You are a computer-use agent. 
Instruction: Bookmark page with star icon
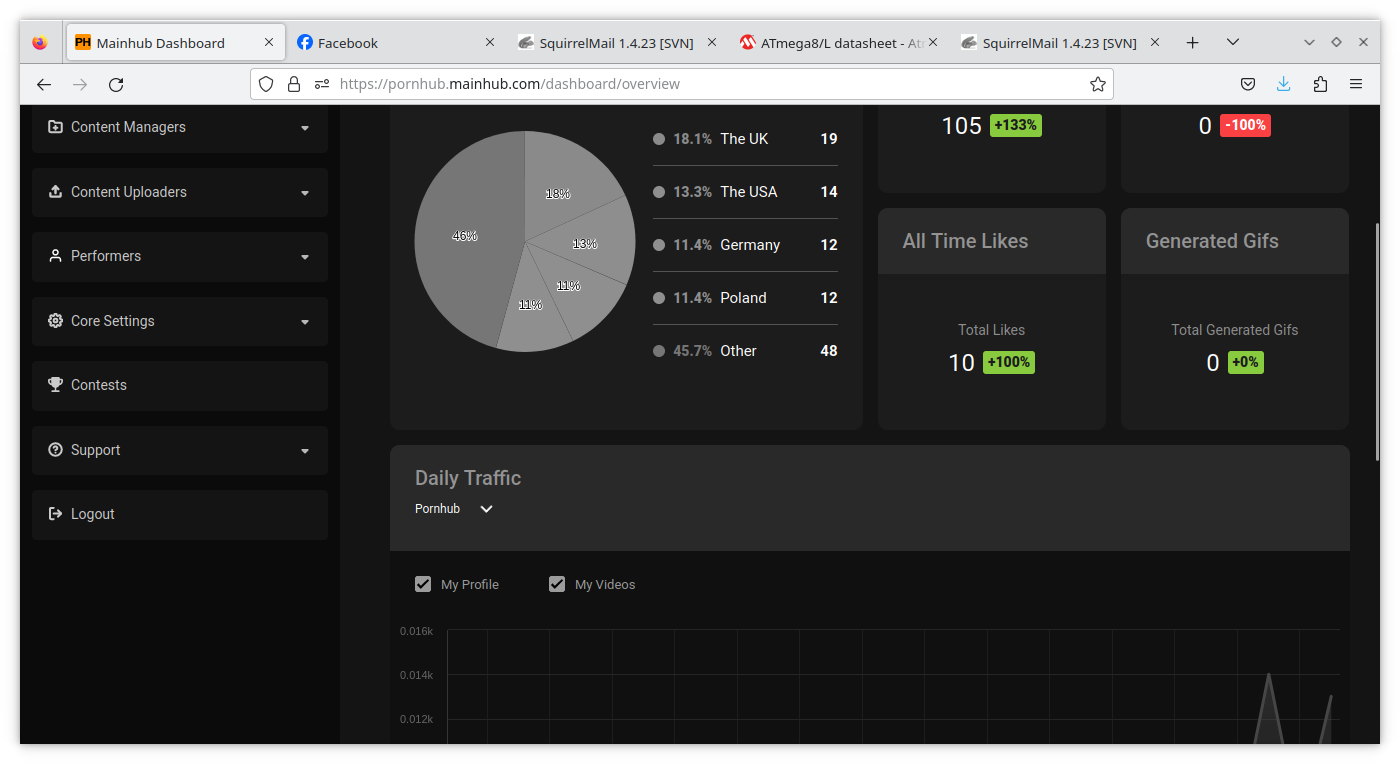click(x=1097, y=84)
